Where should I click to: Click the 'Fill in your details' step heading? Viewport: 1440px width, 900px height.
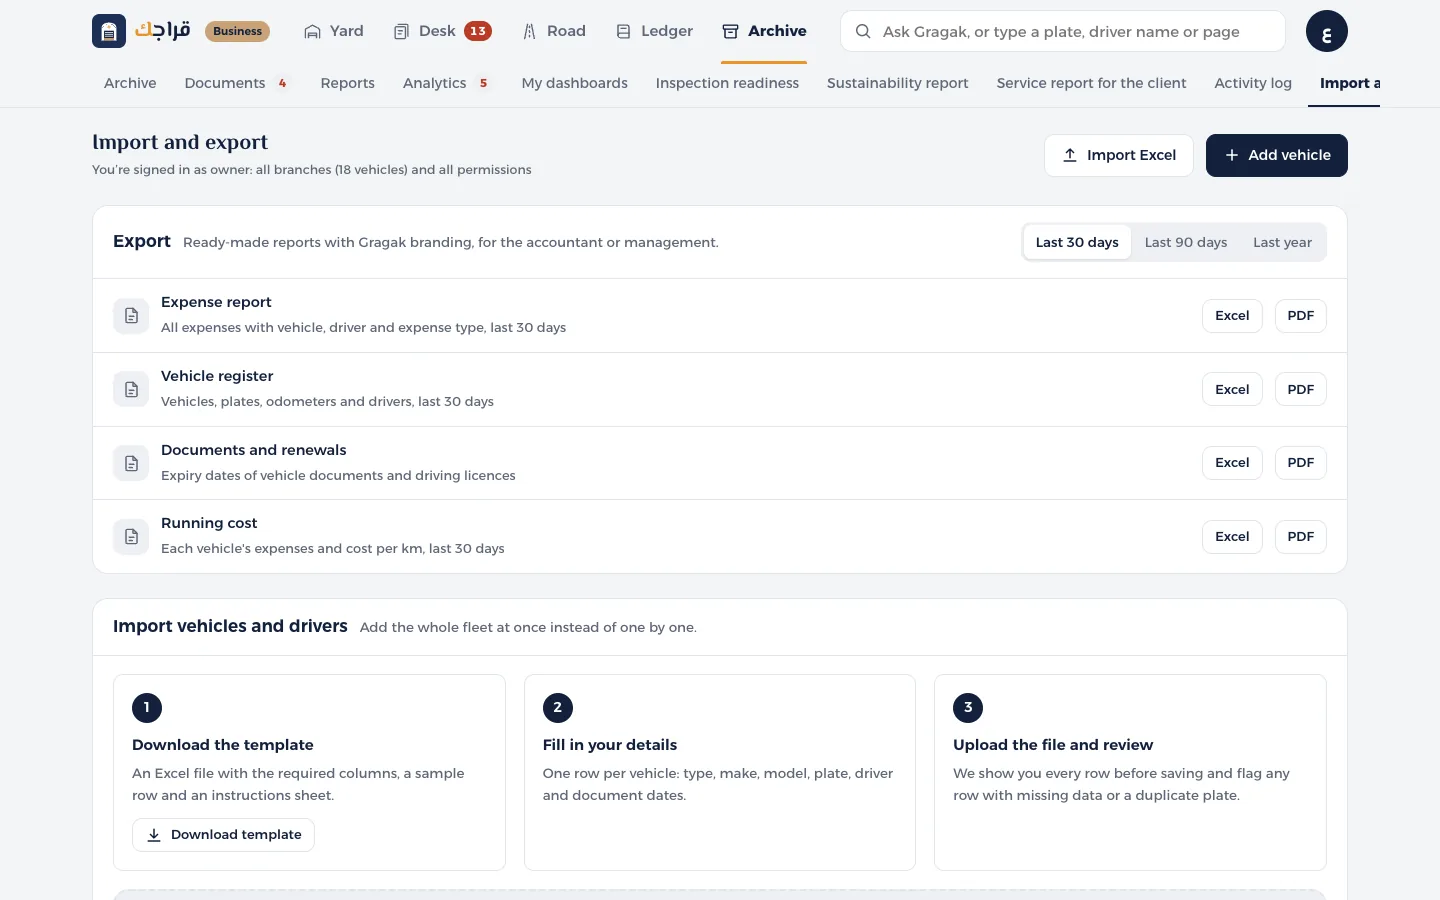click(x=610, y=745)
